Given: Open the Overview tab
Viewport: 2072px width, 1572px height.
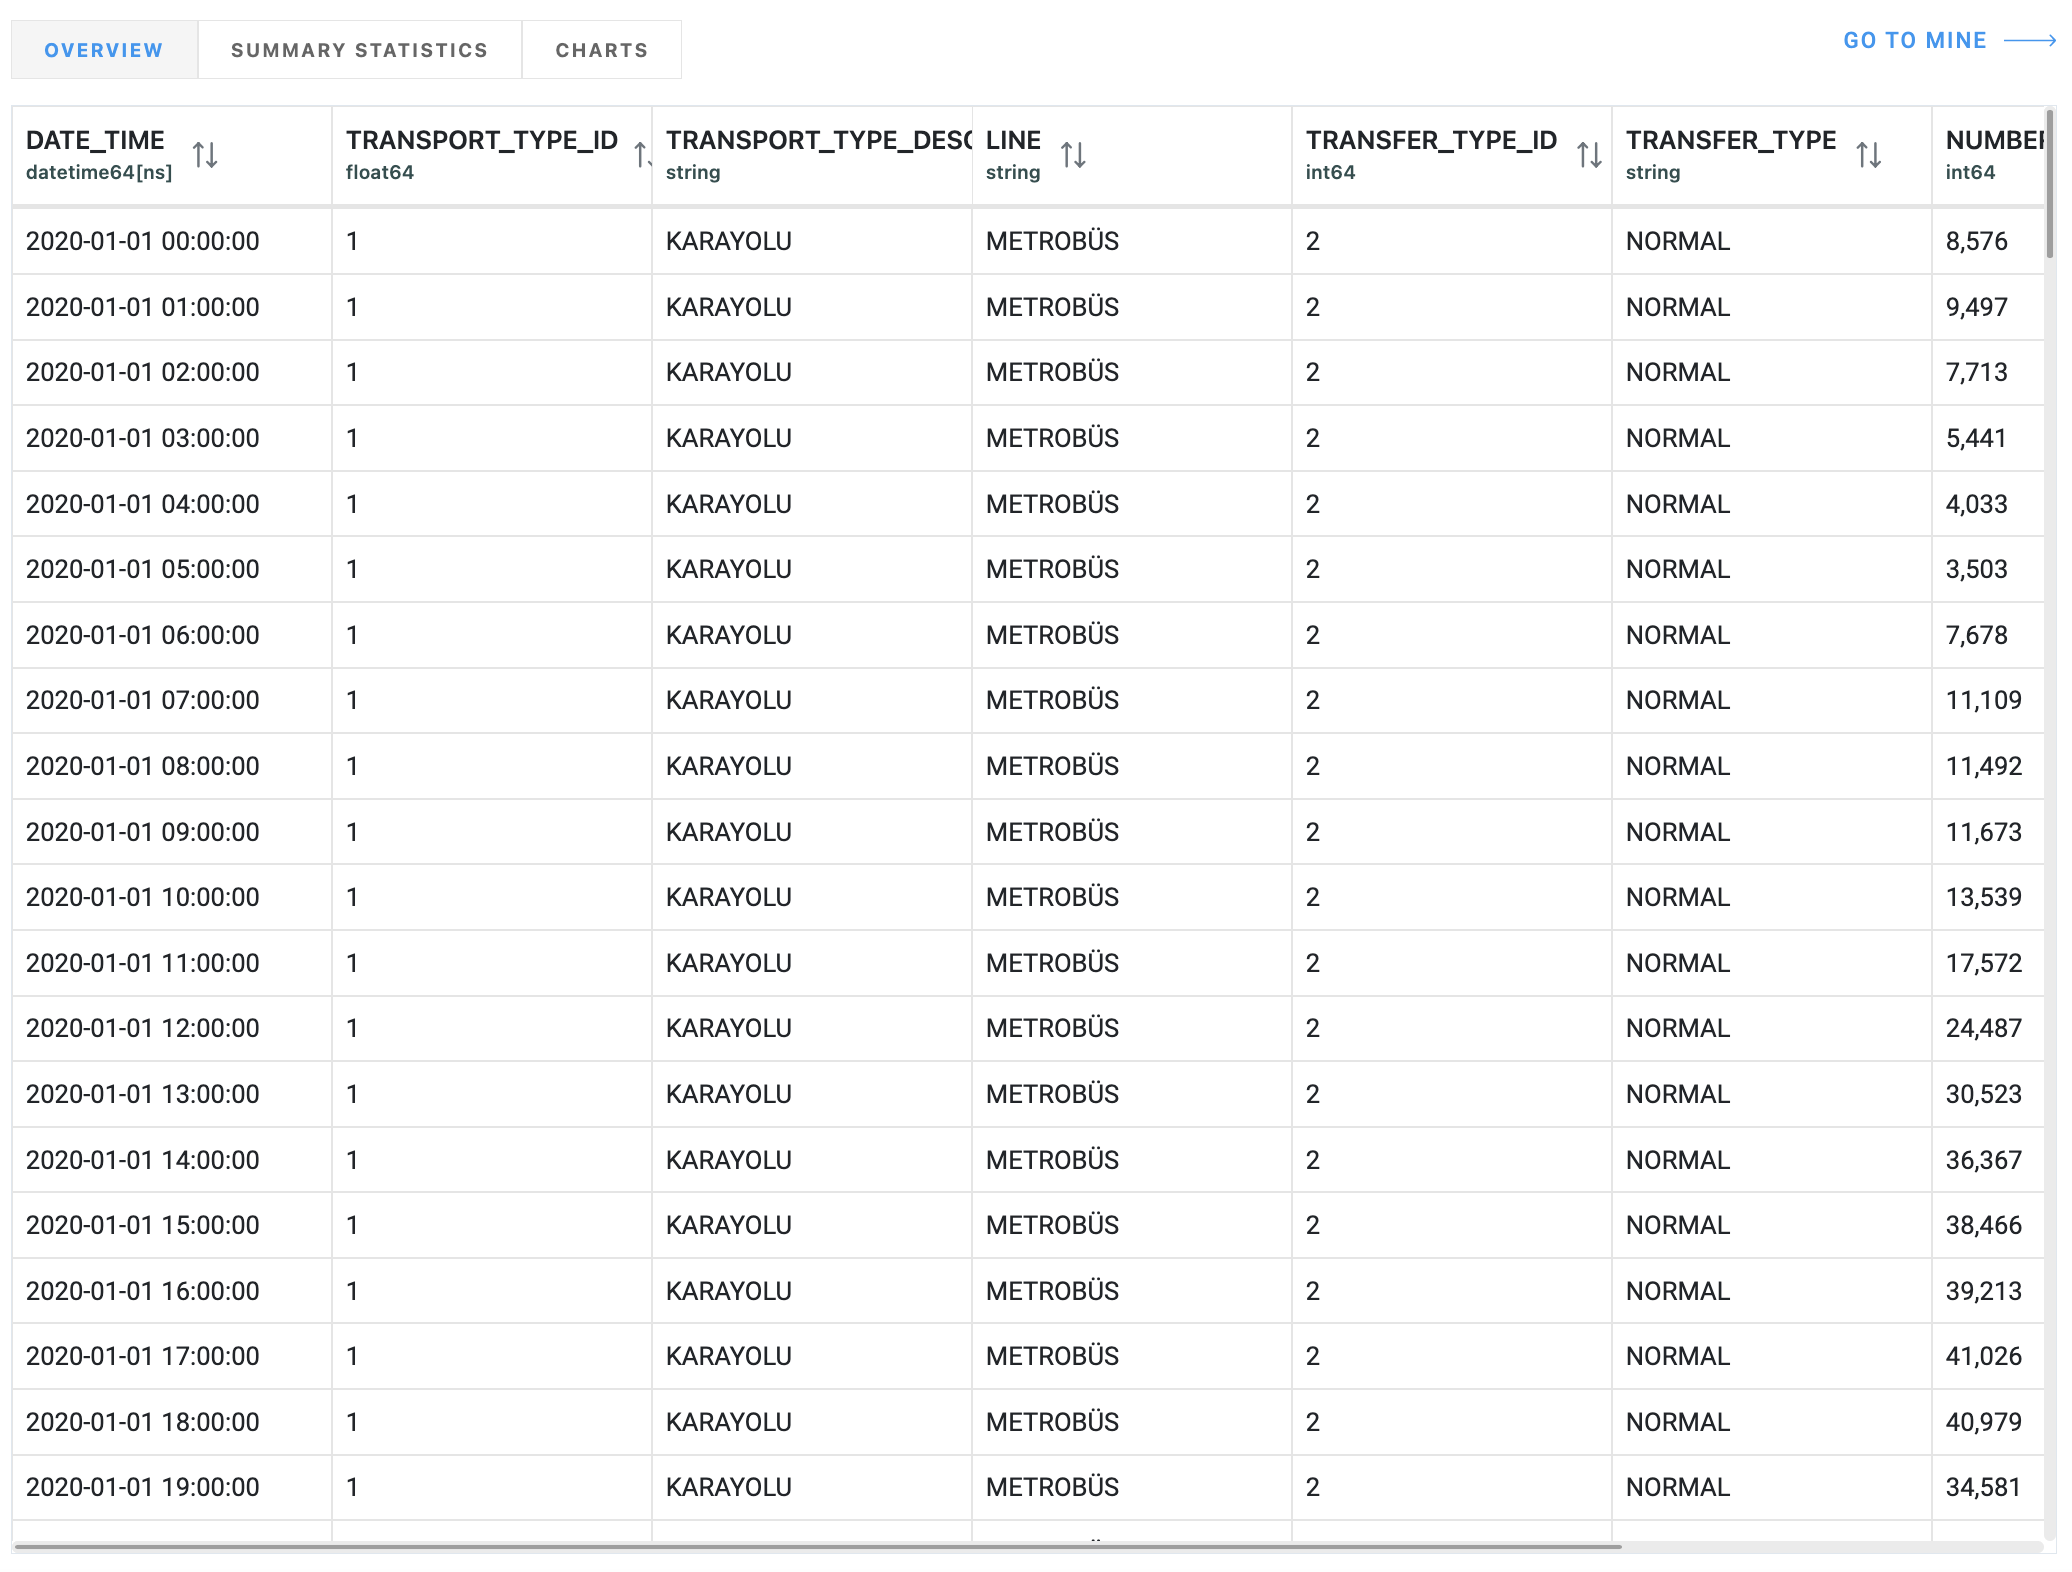Looking at the screenshot, I should (x=104, y=50).
